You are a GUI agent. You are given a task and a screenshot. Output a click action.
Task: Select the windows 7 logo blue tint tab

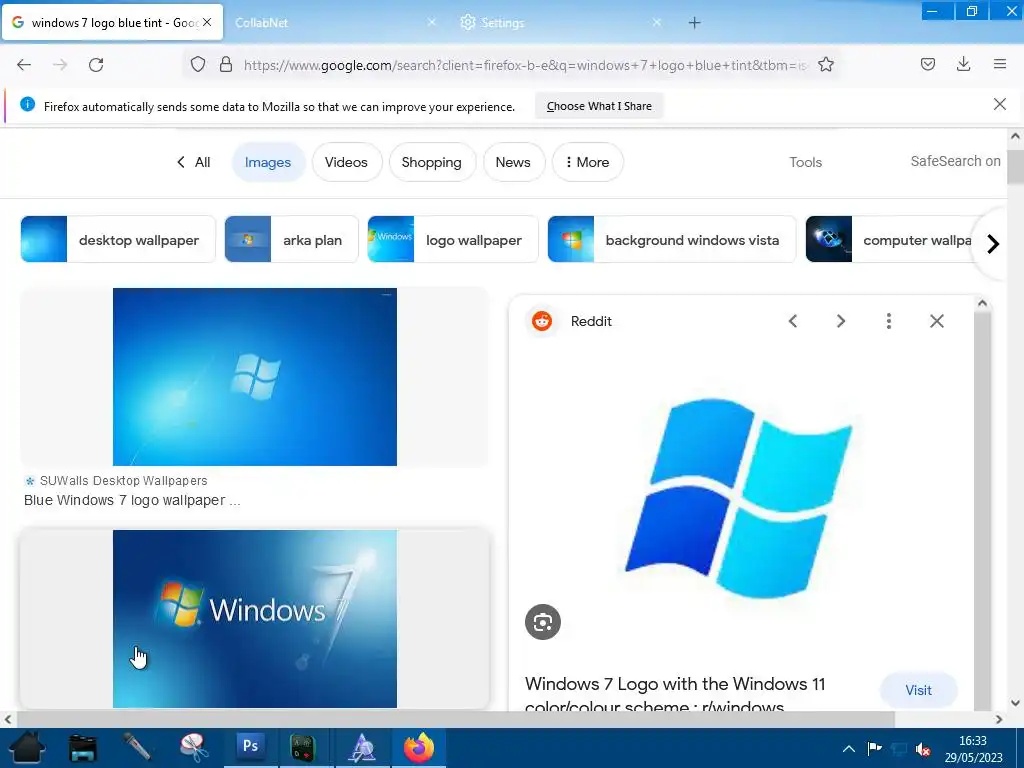pos(111,23)
